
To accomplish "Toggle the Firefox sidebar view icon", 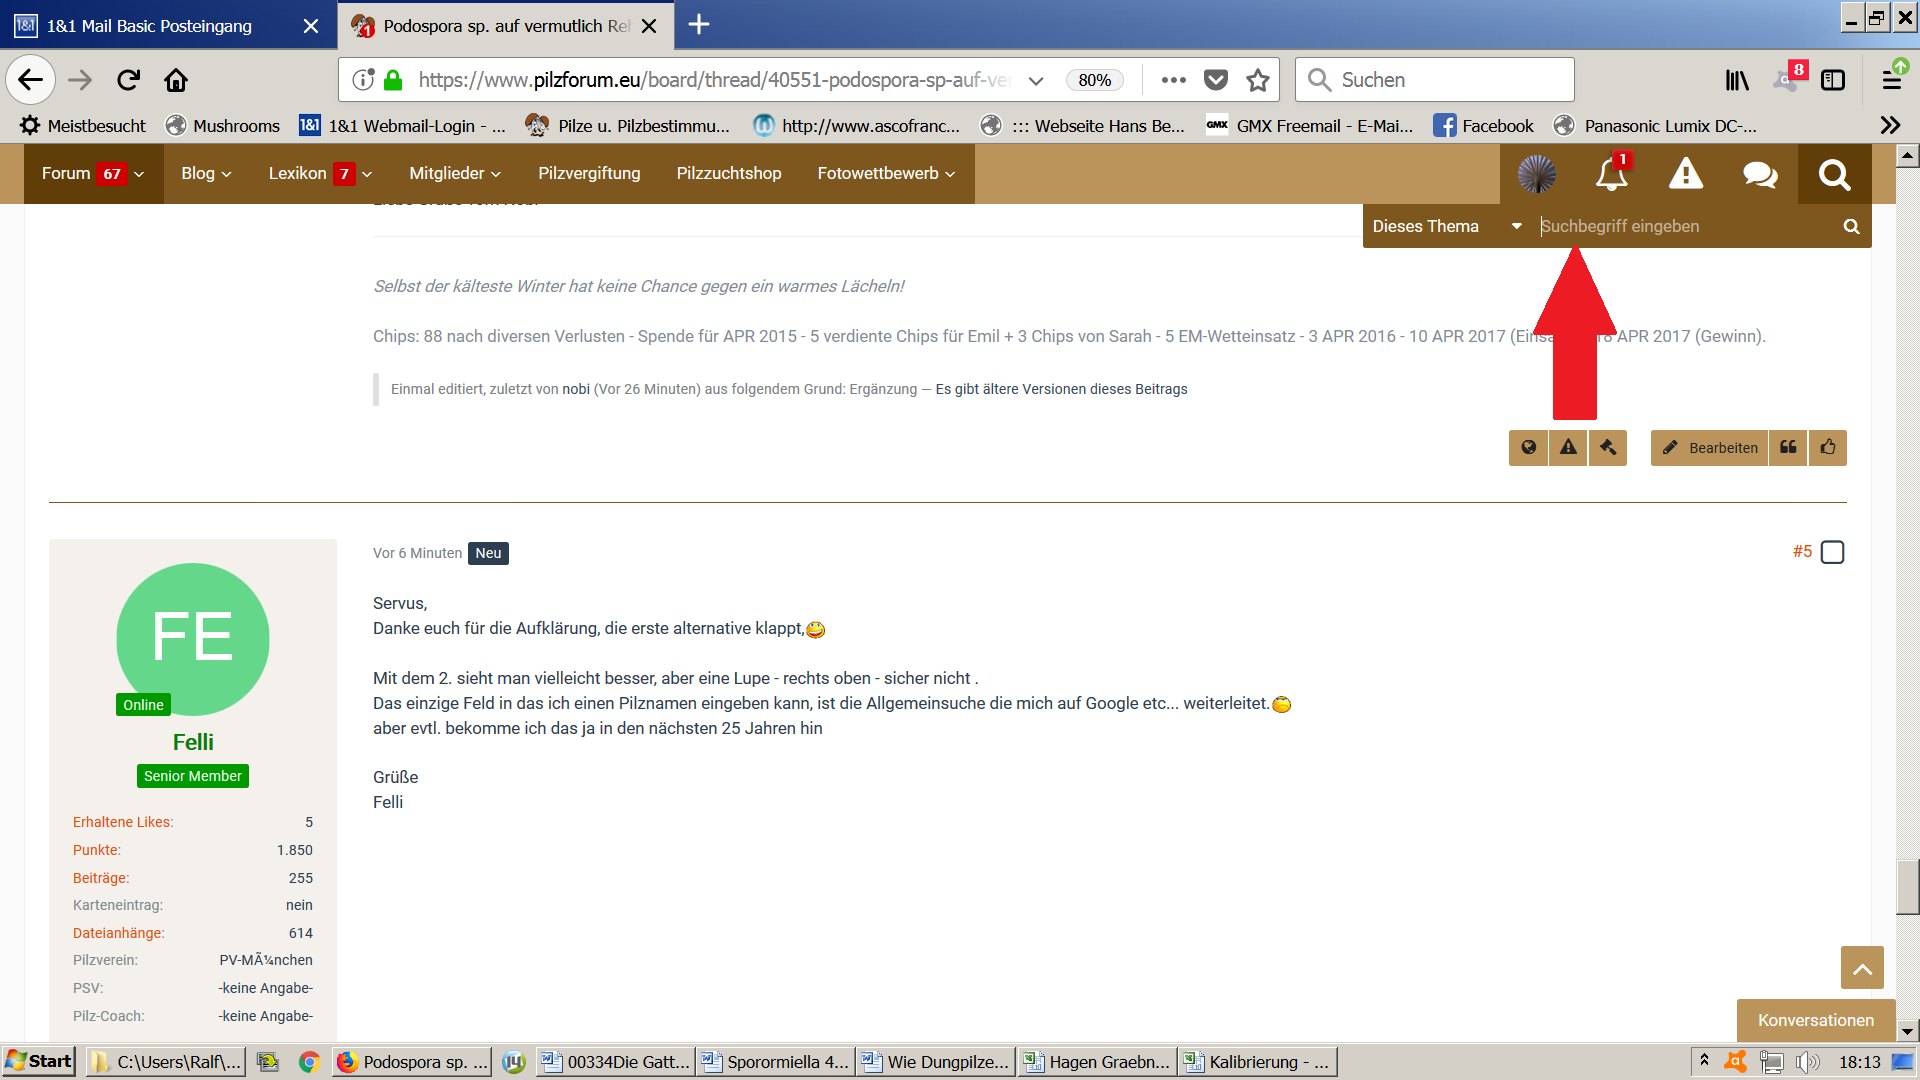I will 1832,80.
